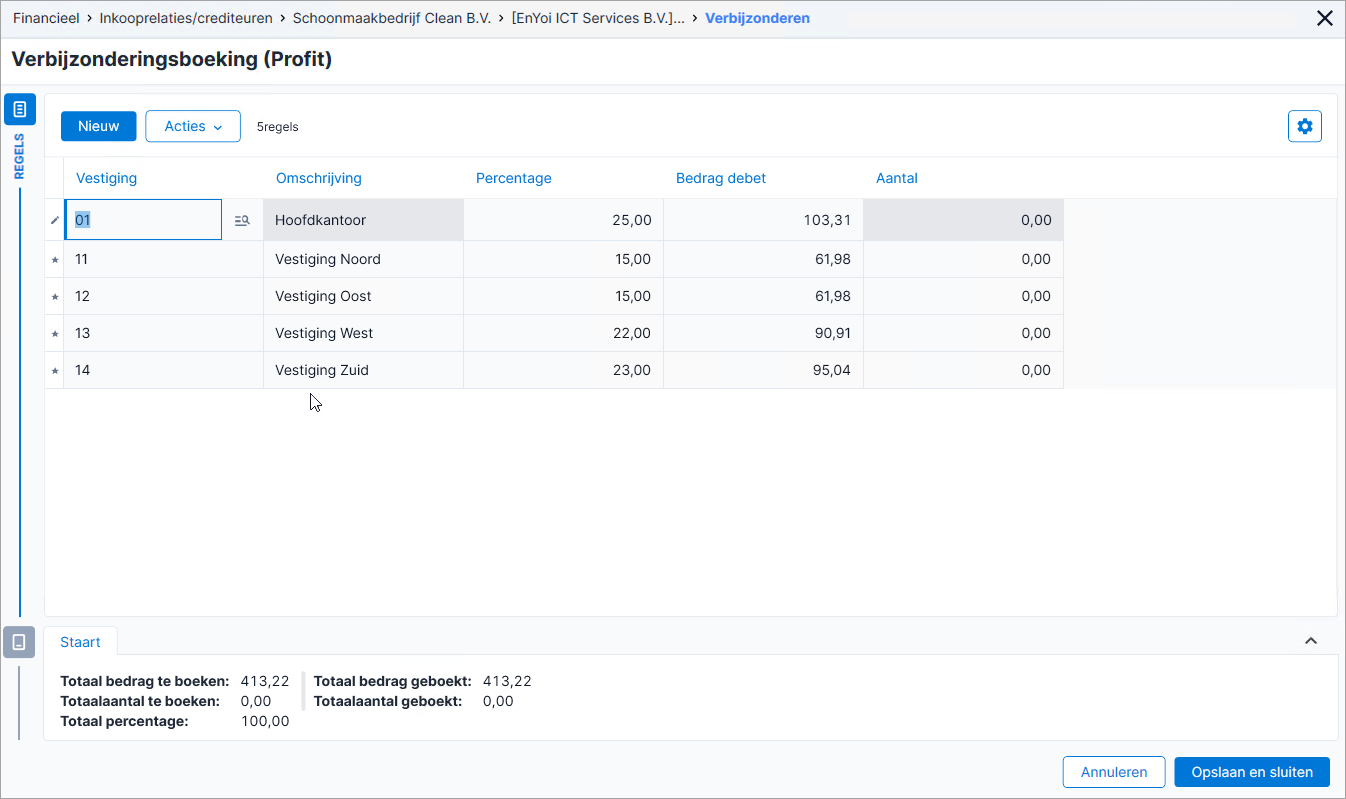Expand the truncated EnYoi ICT Services breadcrumb
The height and width of the screenshot is (799, 1346).
(598, 18)
